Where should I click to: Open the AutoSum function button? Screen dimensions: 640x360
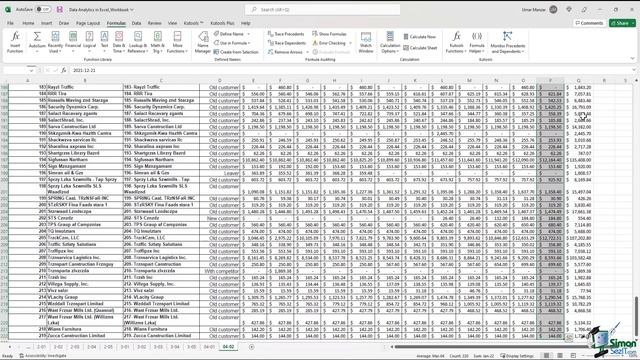coord(37,42)
